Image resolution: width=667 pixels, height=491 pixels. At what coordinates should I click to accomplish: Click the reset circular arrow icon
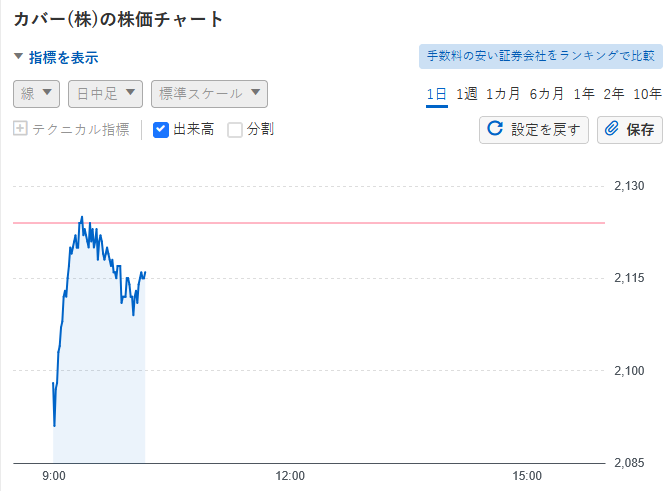point(494,129)
